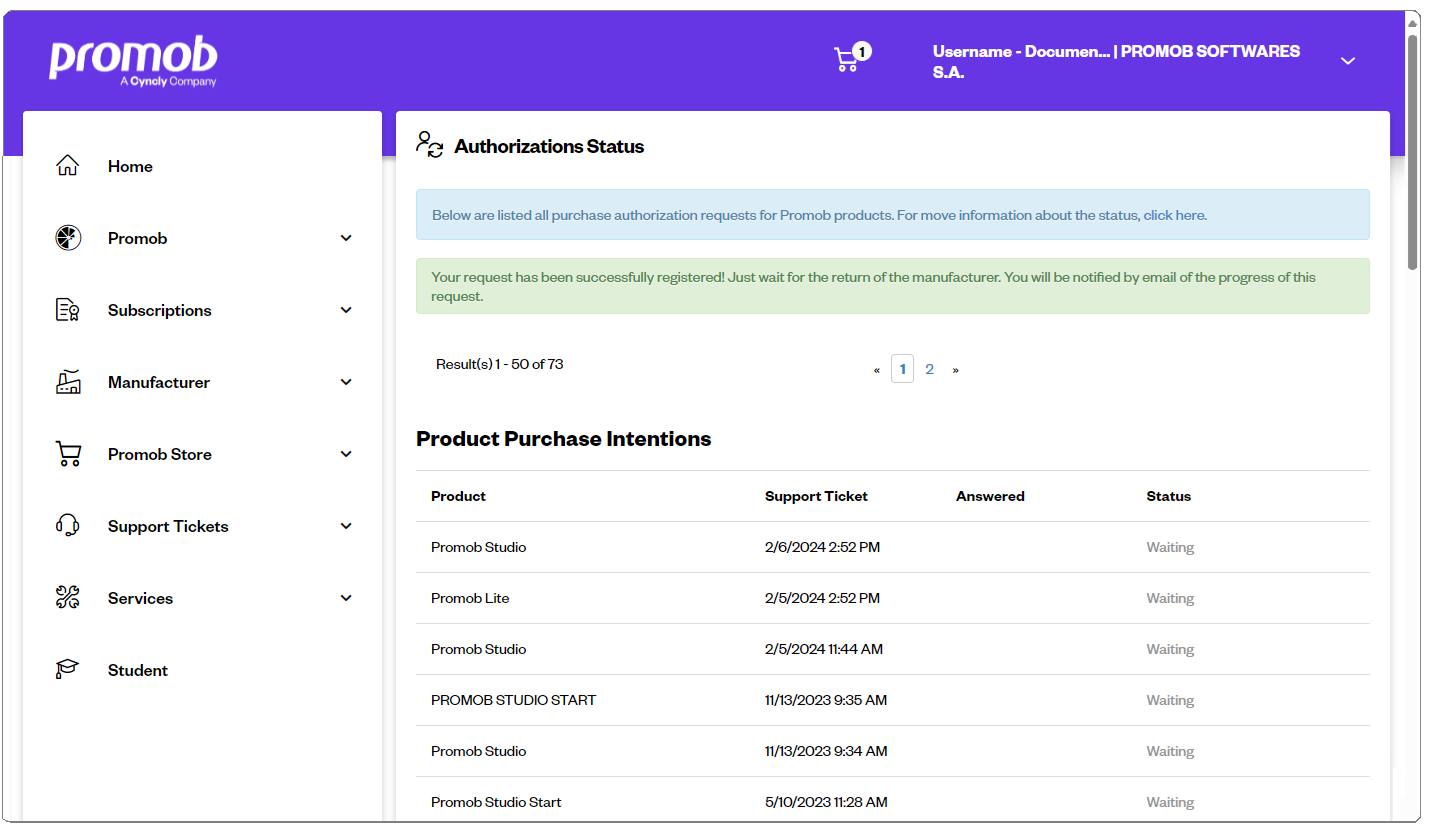Viewport: 1442px width, 835px height.
Task: Expand the Promob Store menu chevron
Action: [346, 454]
